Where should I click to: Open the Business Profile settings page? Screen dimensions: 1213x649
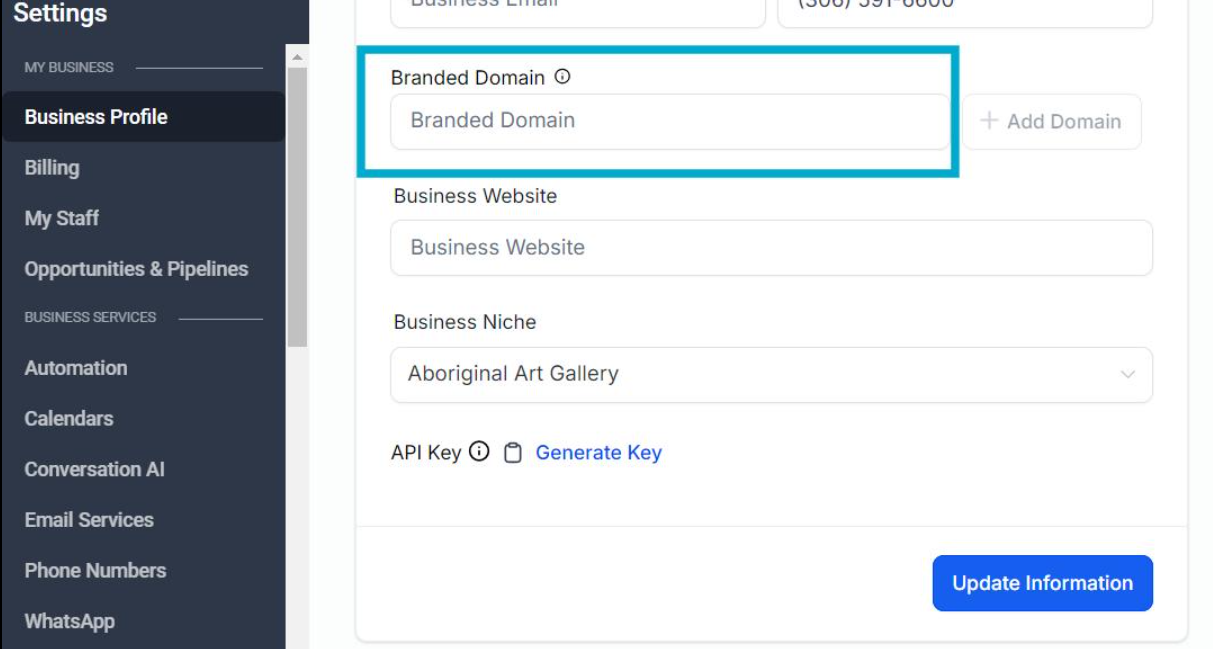pos(142,117)
